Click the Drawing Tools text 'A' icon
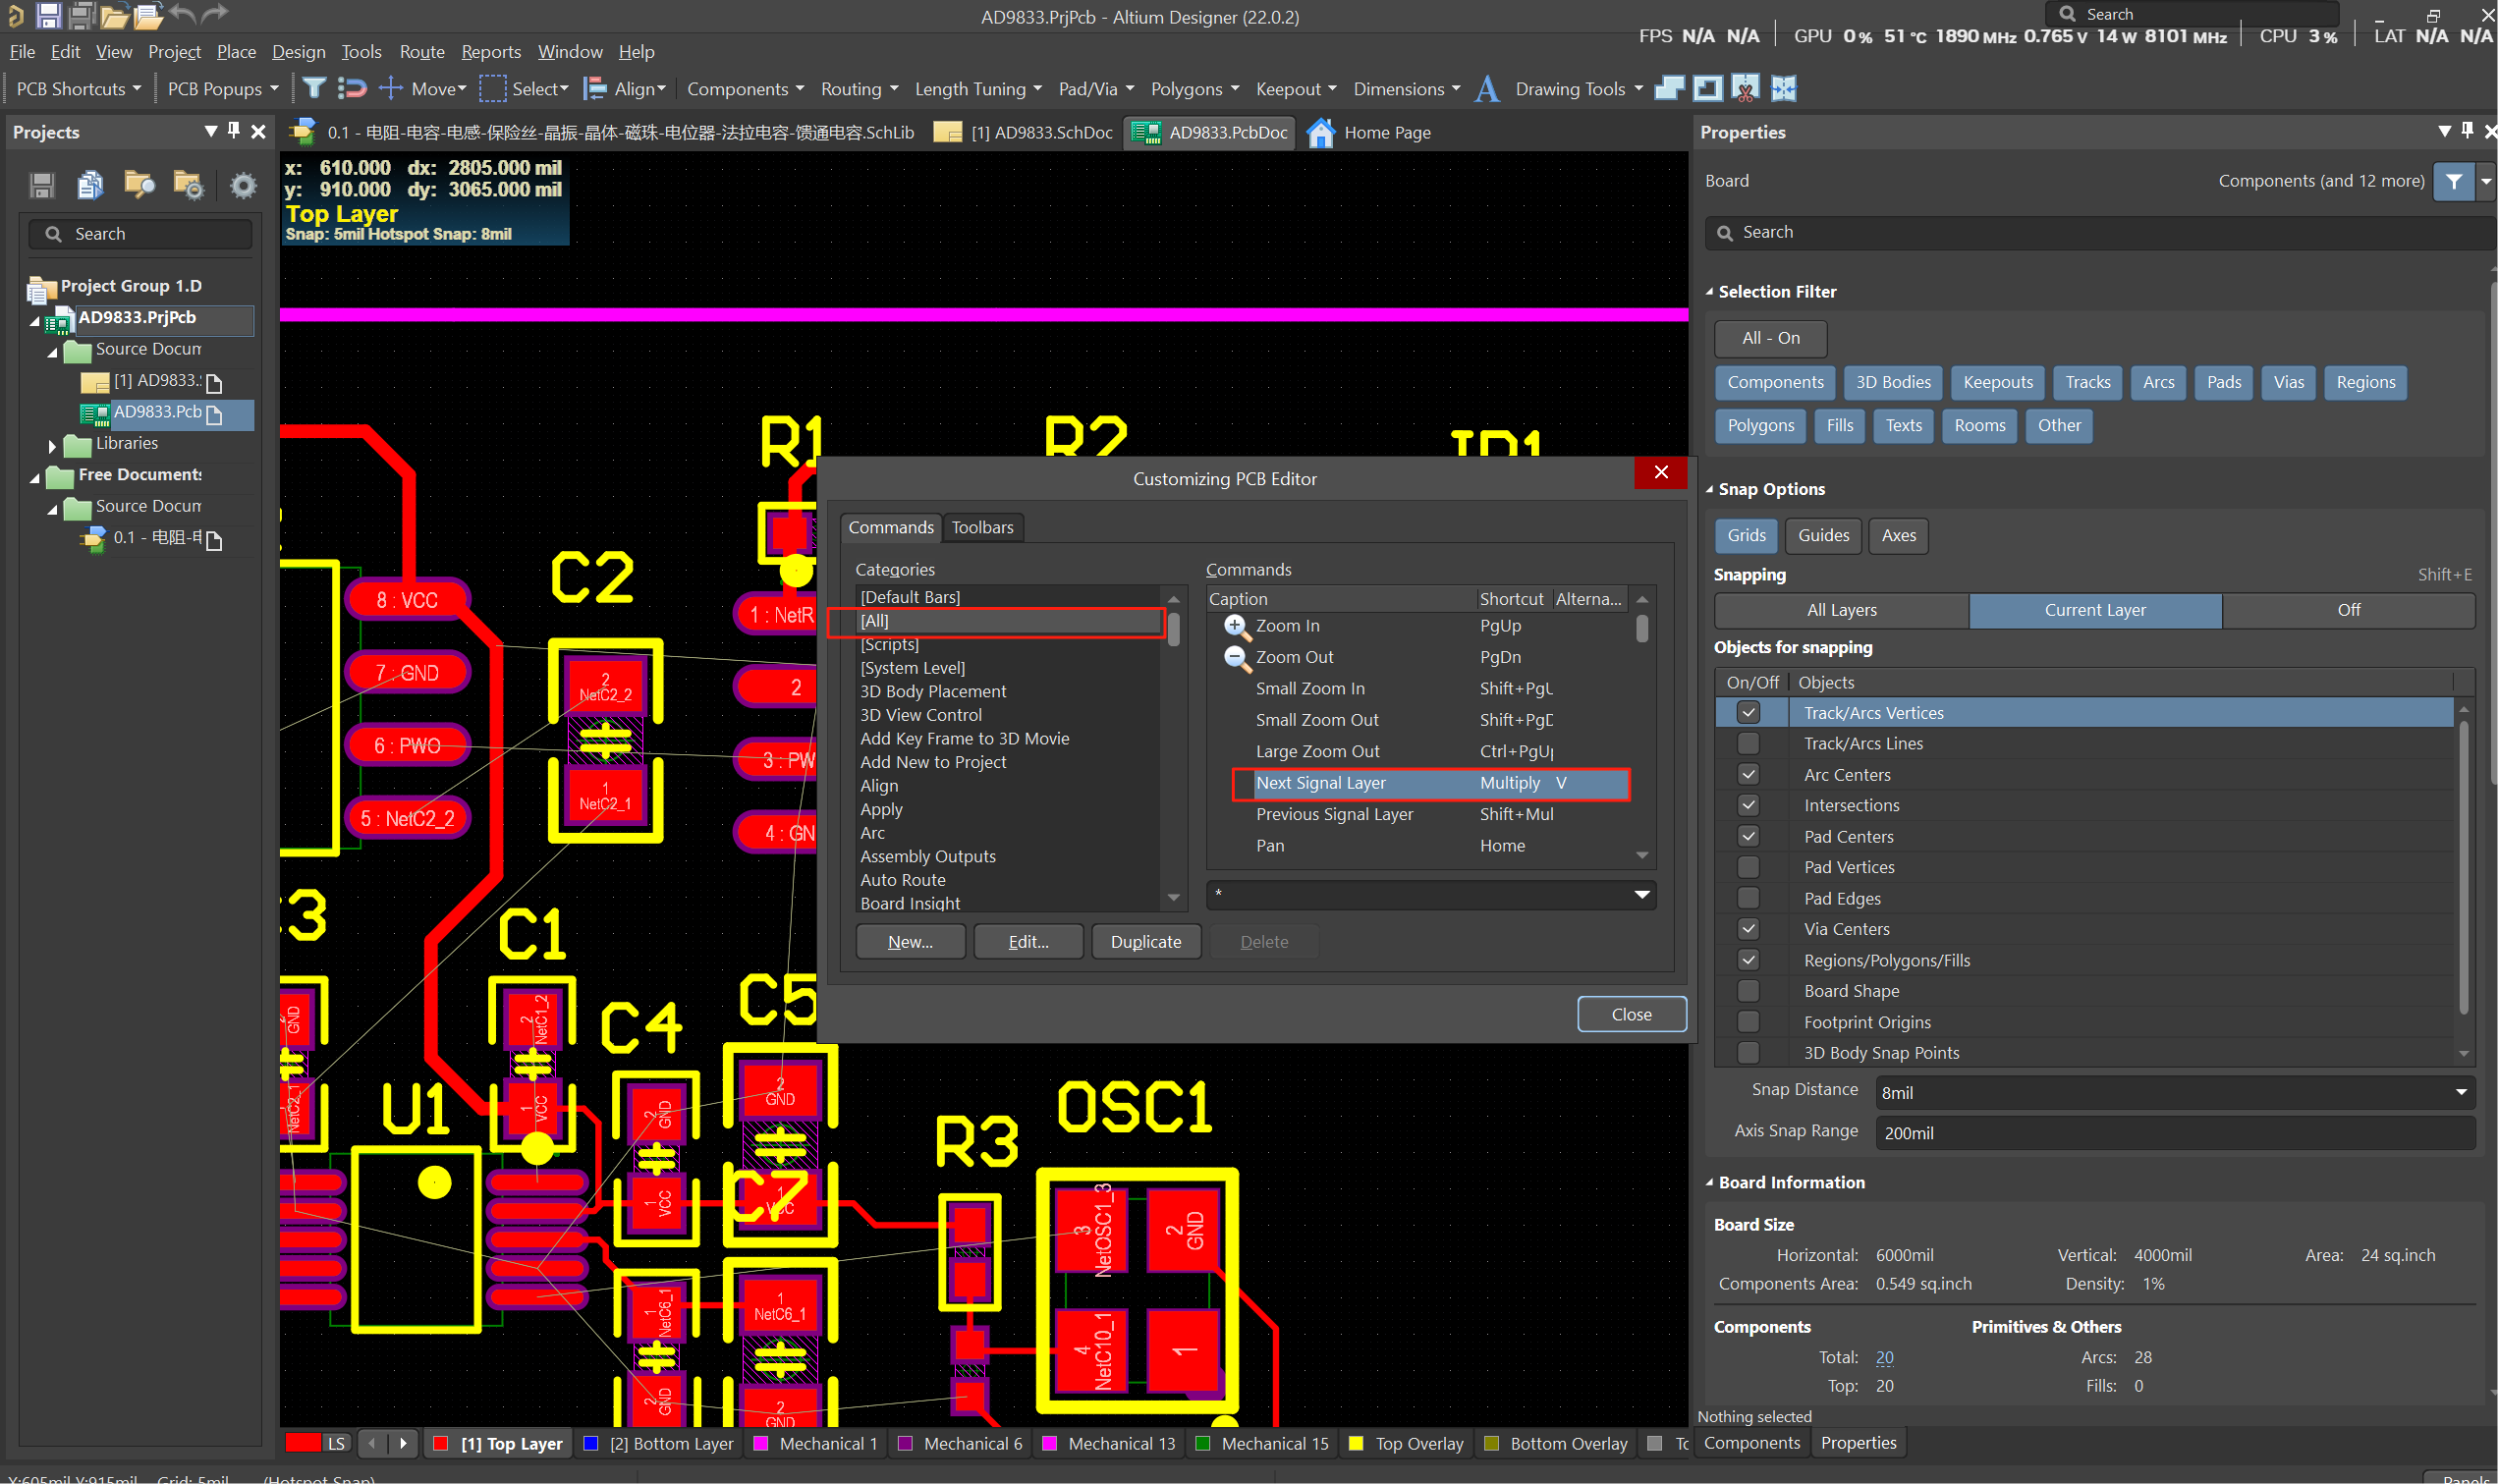 pyautogui.click(x=1487, y=89)
